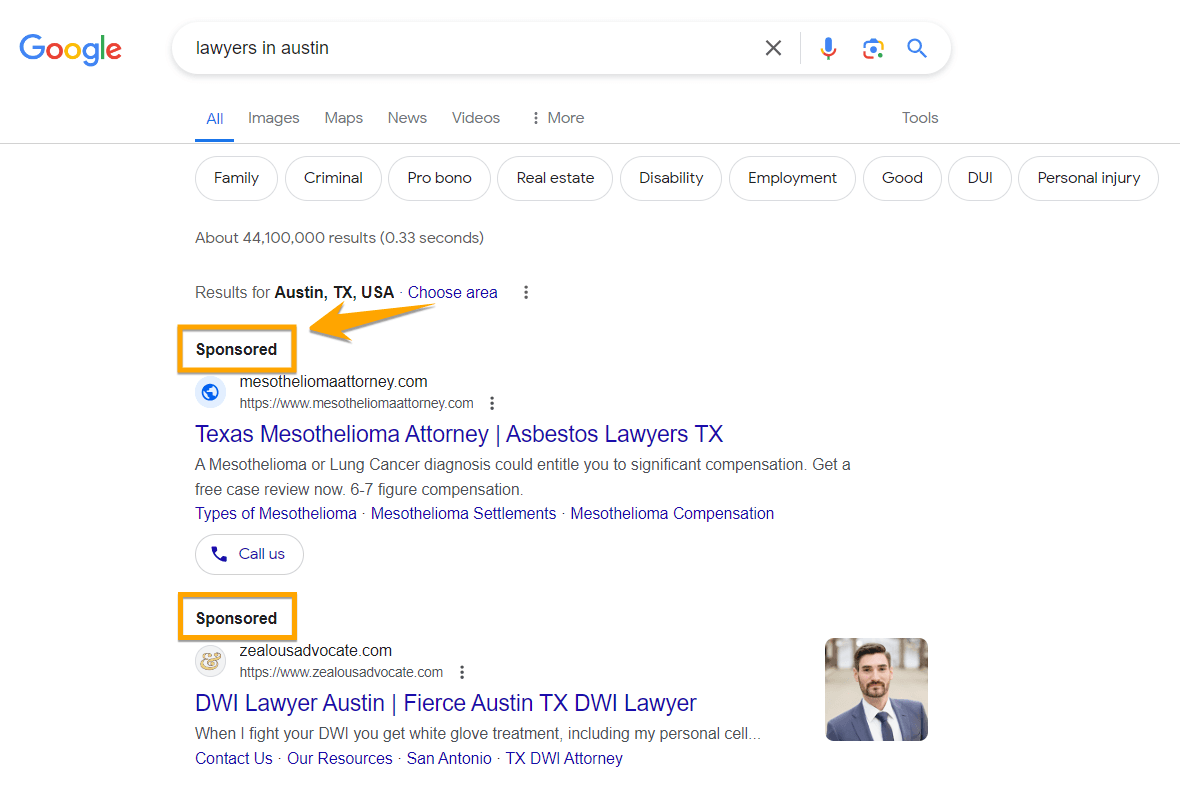Open the Mesothelioma Settlements sitelink
1180x798 pixels.
point(464,513)
